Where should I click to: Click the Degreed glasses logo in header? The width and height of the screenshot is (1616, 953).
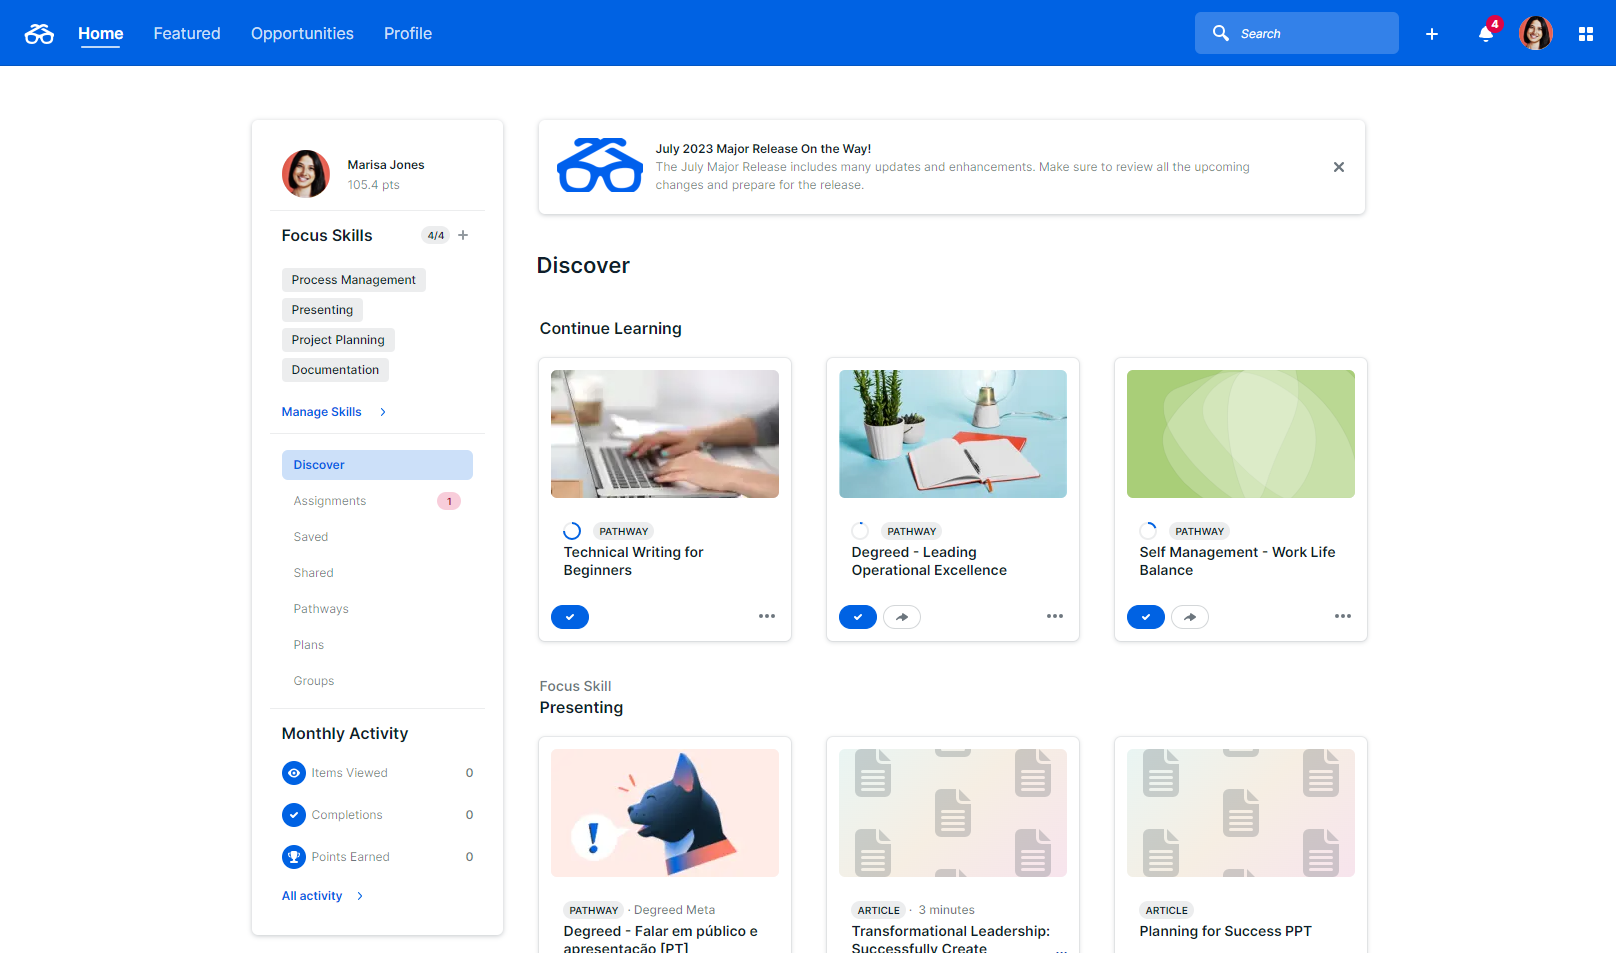tap(39, 34)
